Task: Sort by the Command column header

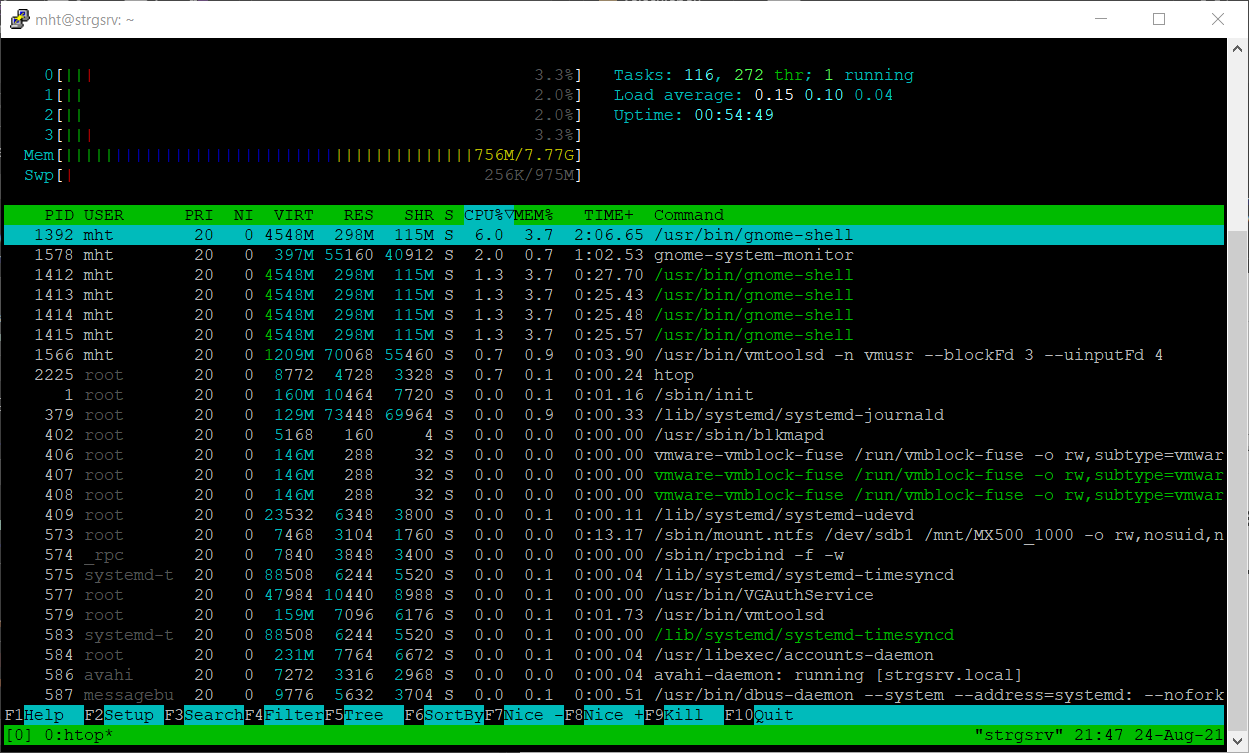Action: pyautogui.click(x=689, y=215)
